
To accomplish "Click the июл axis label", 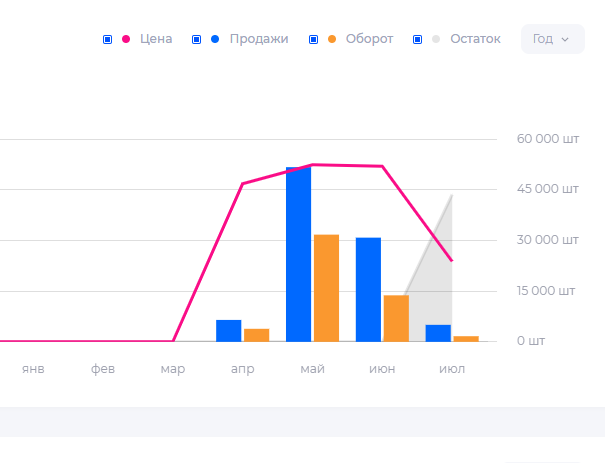I will [452, 369].
